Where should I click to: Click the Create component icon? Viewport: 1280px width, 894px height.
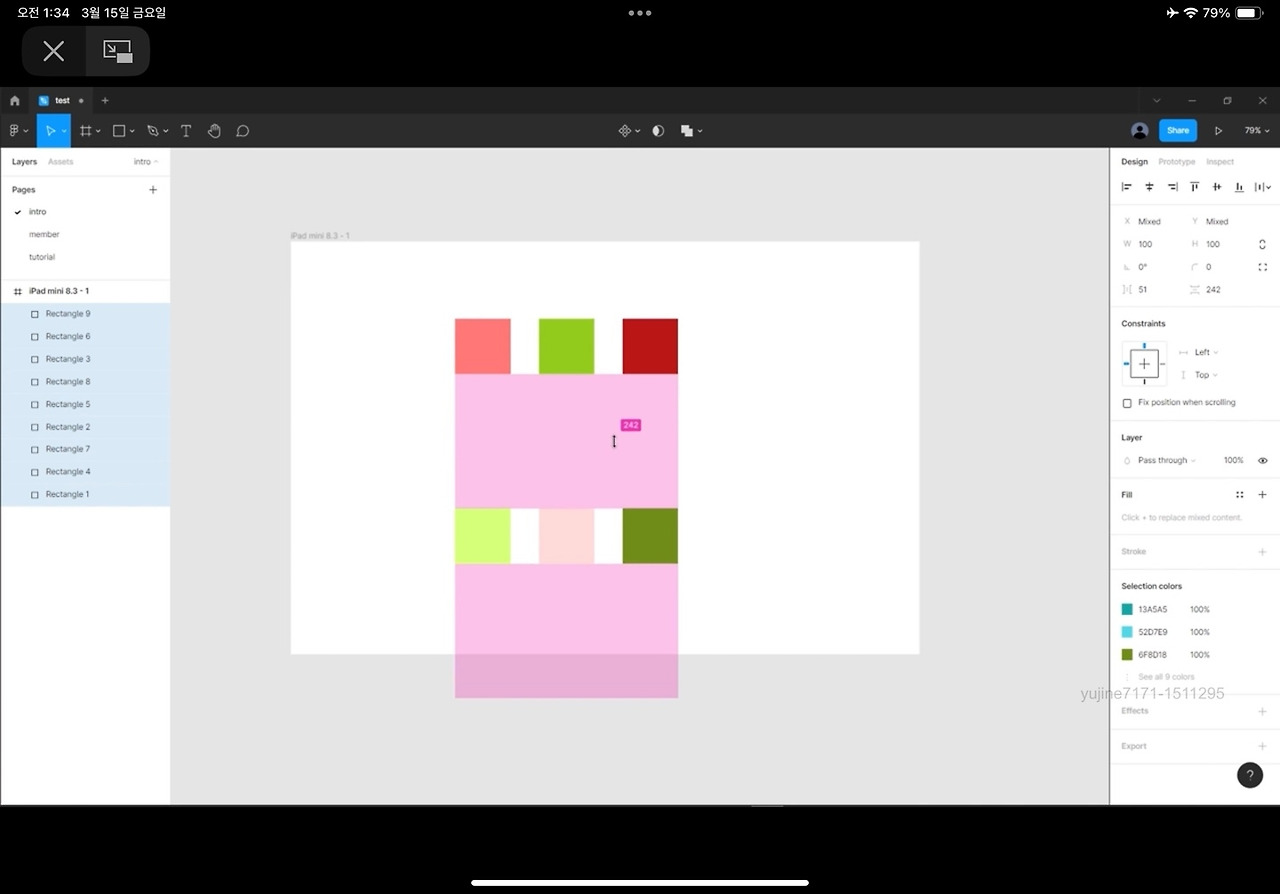625,131
